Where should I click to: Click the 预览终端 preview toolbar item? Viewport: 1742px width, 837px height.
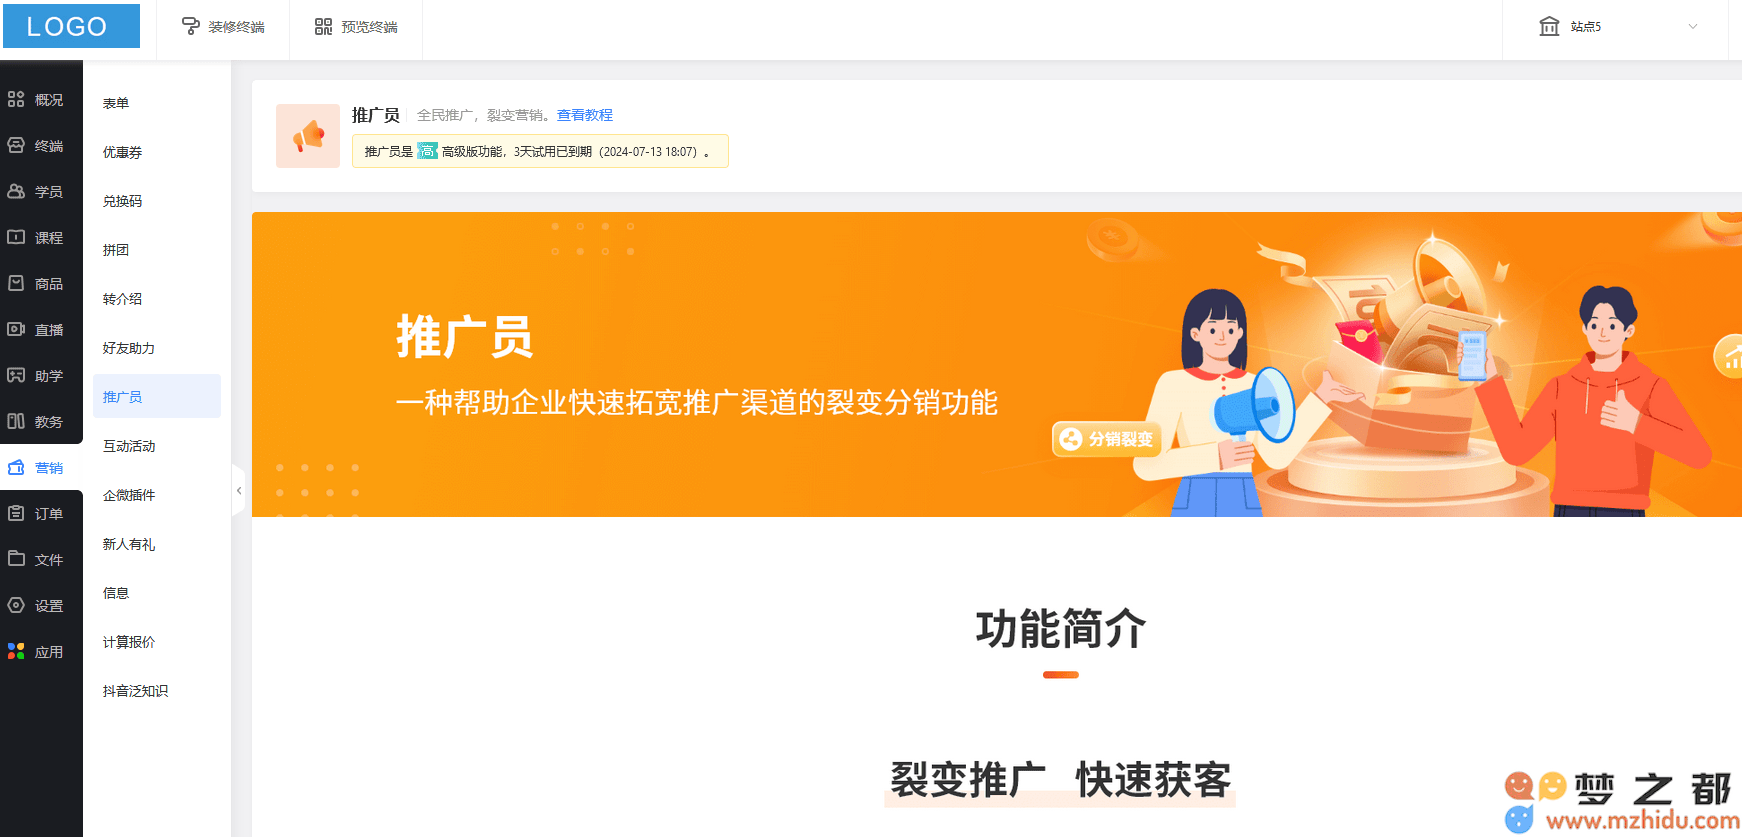click(356, 27)
